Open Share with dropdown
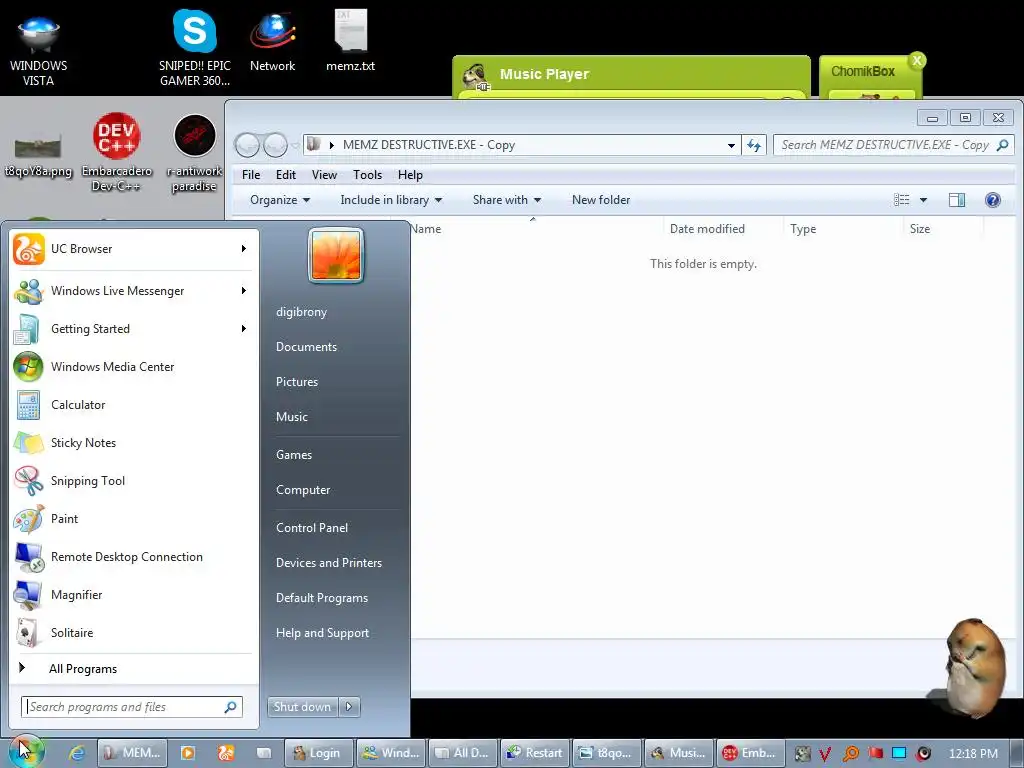The width and height of the screenshot is (1024, 768). click(x=506, y=200)
